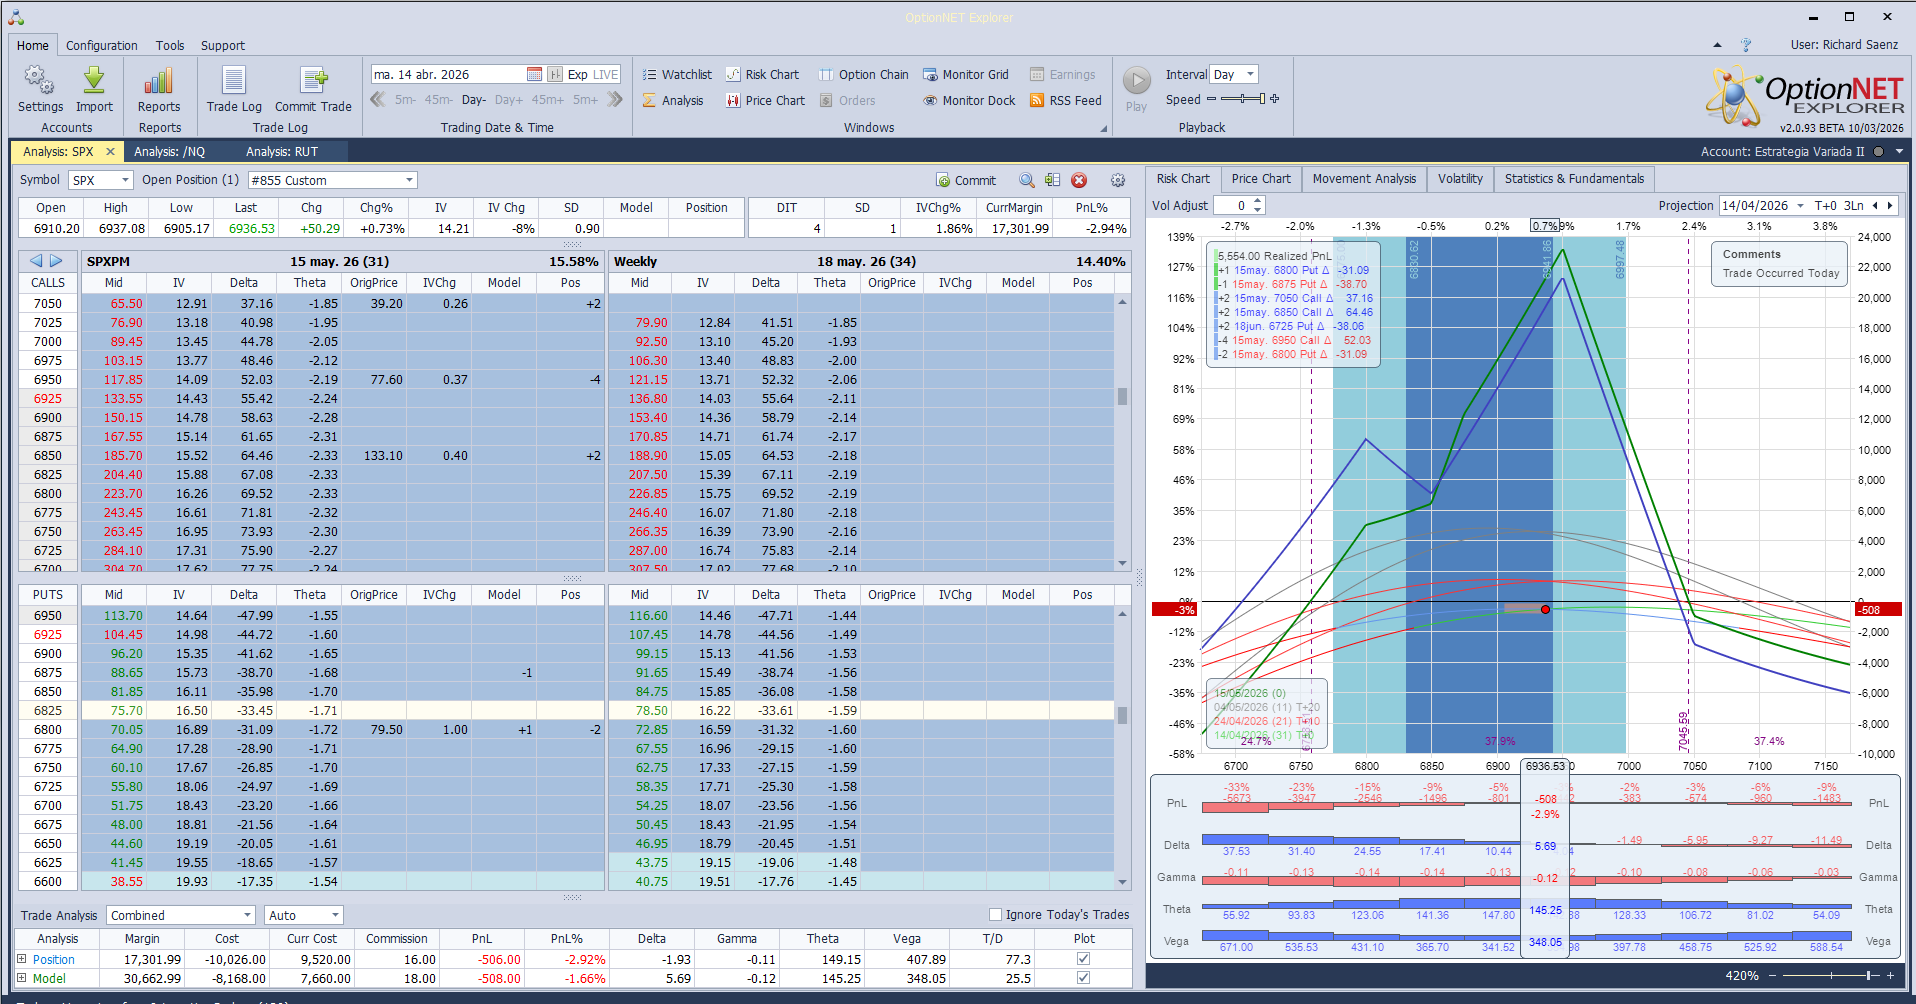Screen dimensions: 1916x1004
Task: Open the Watchlist window
Action: (677, 74)
